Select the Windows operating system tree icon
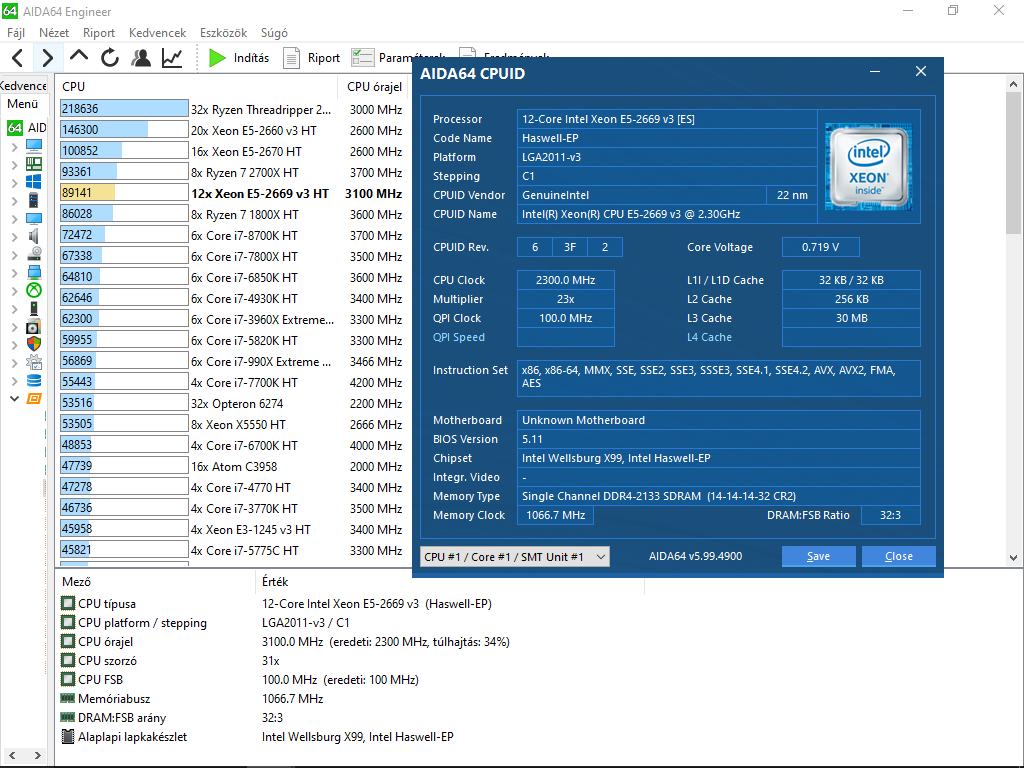Viewport: 1024px width, 768px height. pos(34,181)
